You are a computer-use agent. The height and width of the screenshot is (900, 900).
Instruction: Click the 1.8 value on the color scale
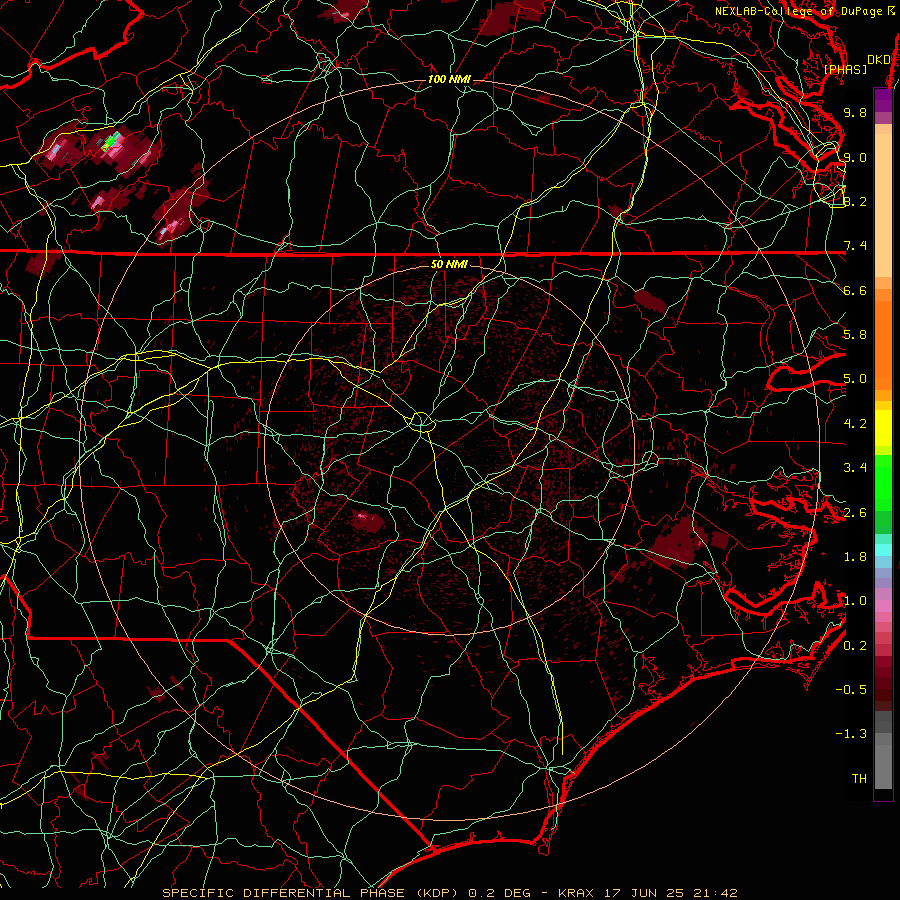(x=855, y=557)
